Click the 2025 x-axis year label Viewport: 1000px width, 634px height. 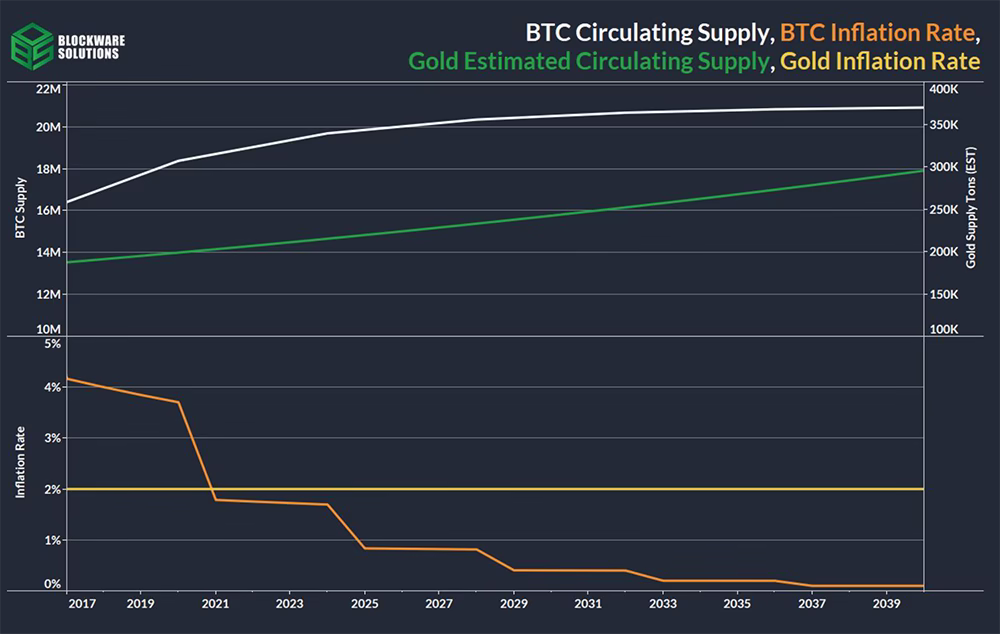[364, 603]
